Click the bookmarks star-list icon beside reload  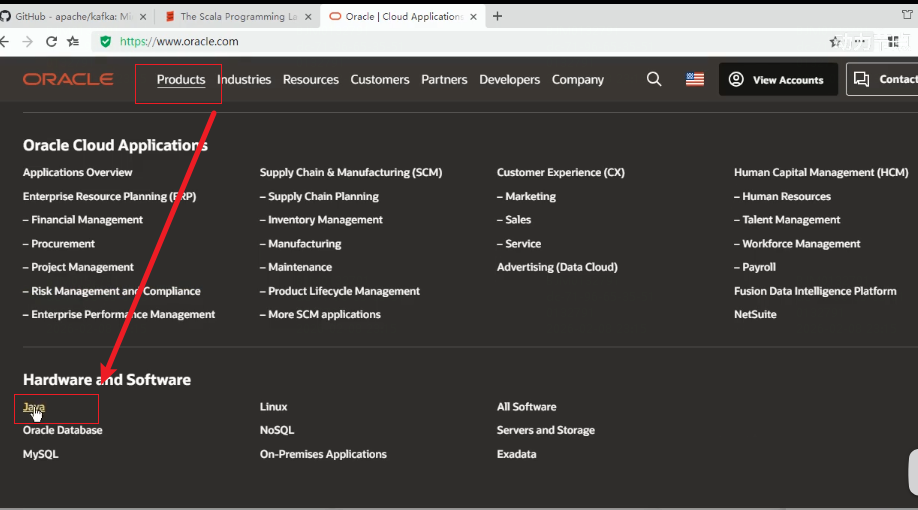[73, 42]
